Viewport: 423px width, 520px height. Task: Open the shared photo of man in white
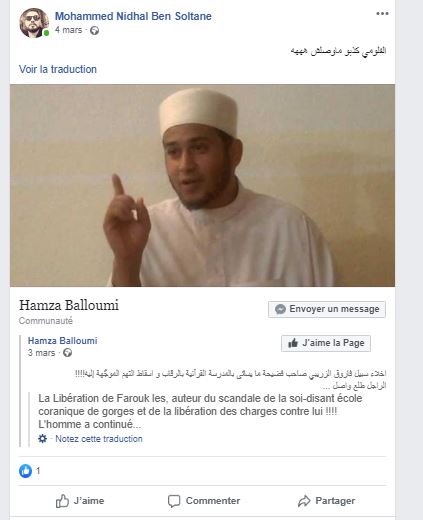point(202,185)
